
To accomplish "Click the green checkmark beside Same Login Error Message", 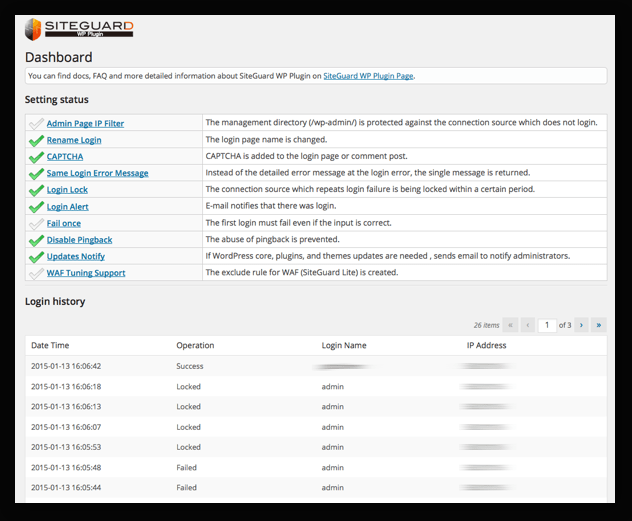I will click(x=36, y=173).
